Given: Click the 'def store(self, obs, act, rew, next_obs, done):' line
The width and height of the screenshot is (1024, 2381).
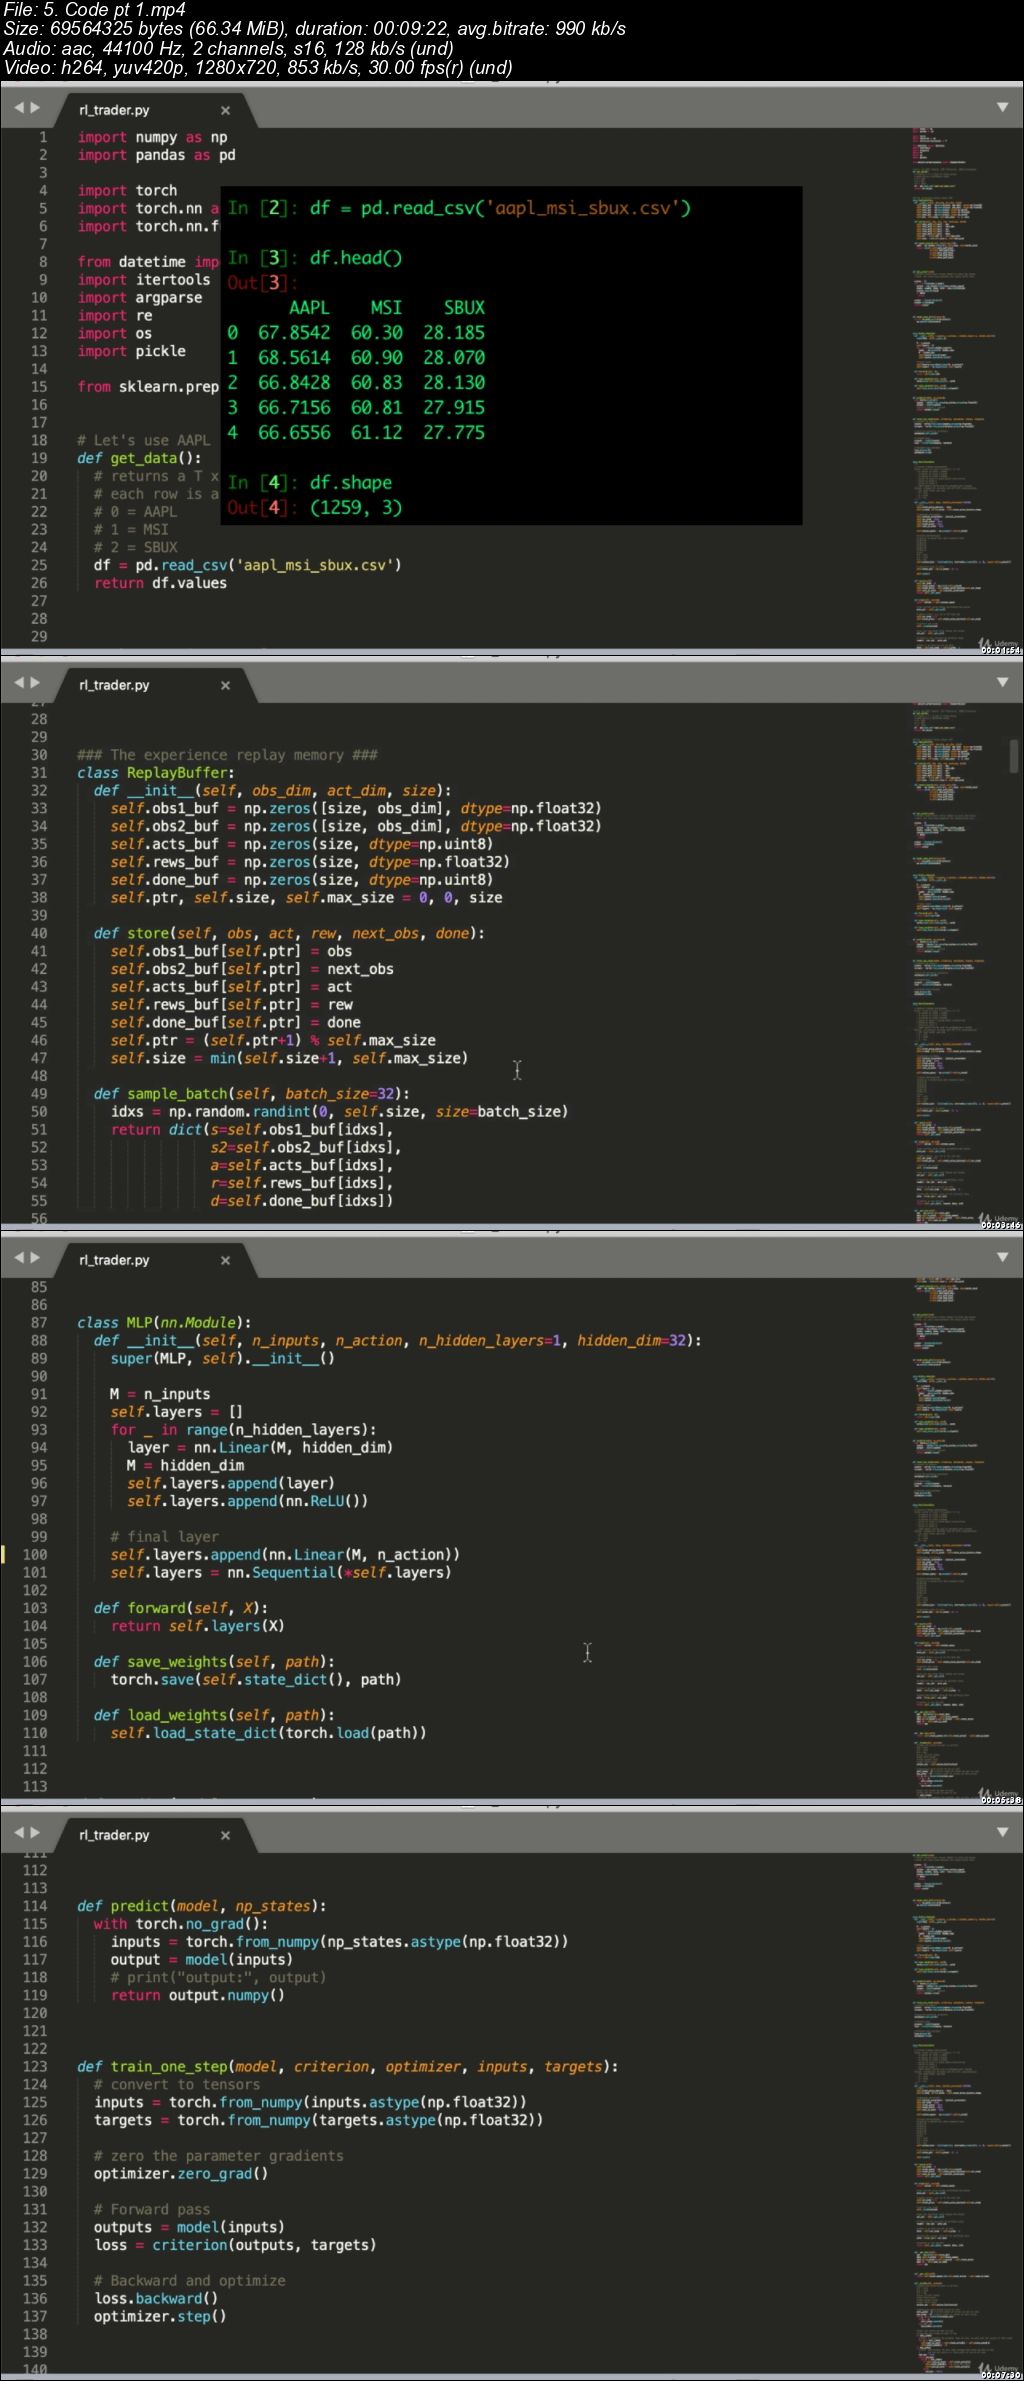Looking at the screenshot, I should (x=289, y=933).
